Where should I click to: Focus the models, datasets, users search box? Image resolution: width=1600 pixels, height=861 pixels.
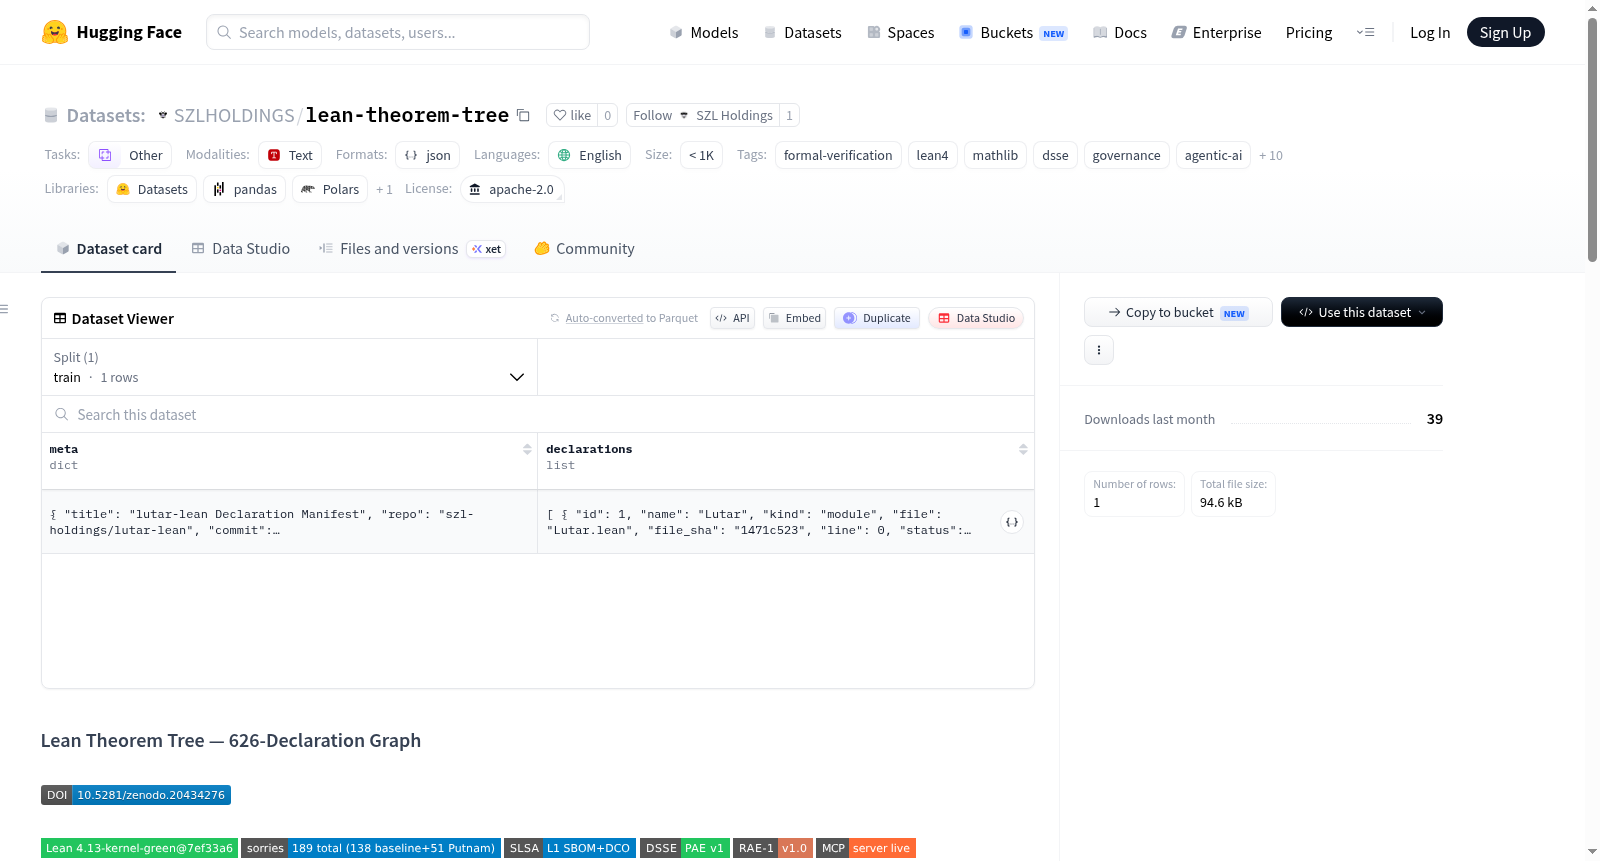(398, 32)
